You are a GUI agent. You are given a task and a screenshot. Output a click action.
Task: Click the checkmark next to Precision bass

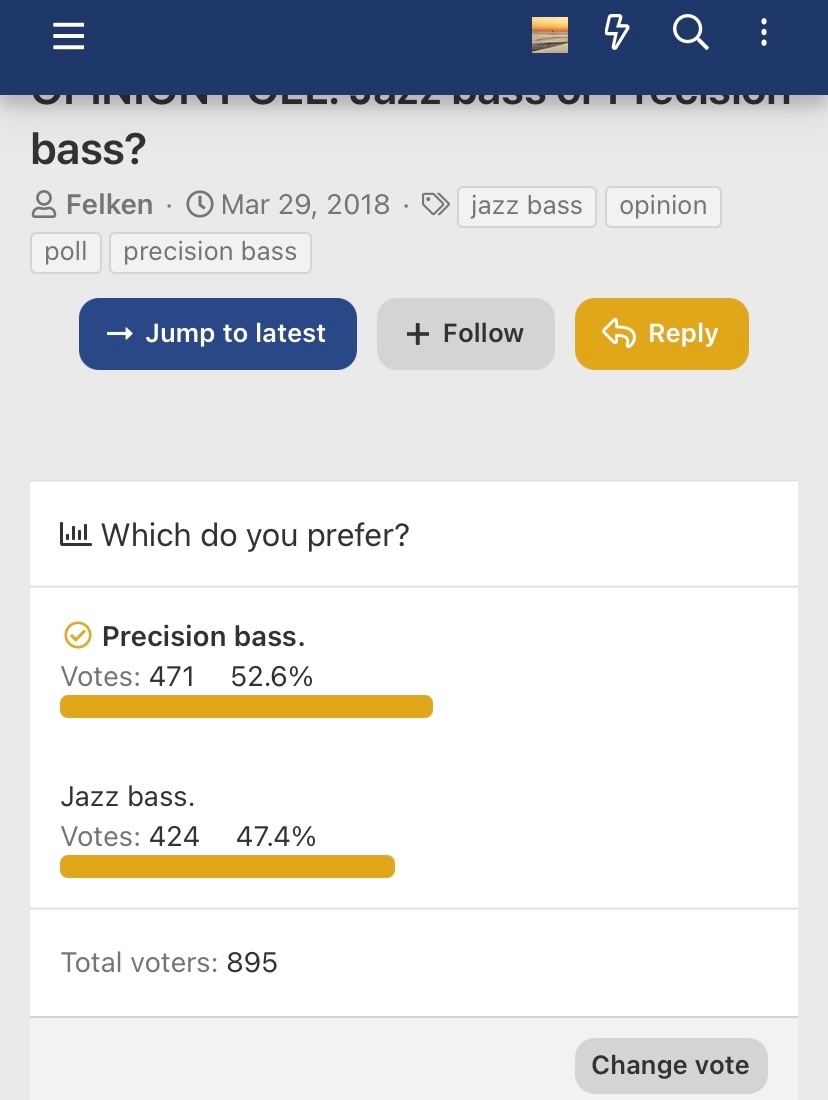click(x=78, y=636)
